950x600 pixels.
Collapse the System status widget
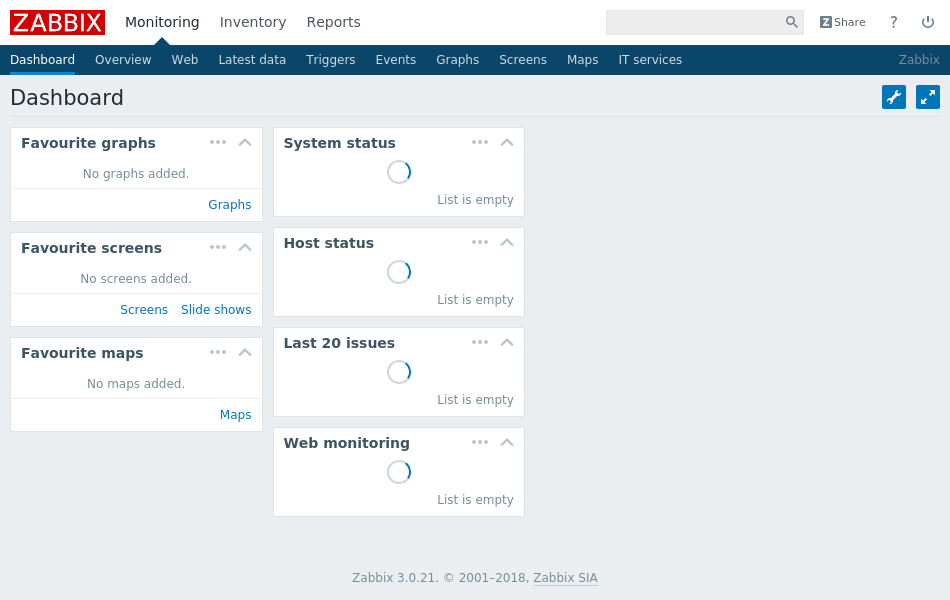coord(507,142)
